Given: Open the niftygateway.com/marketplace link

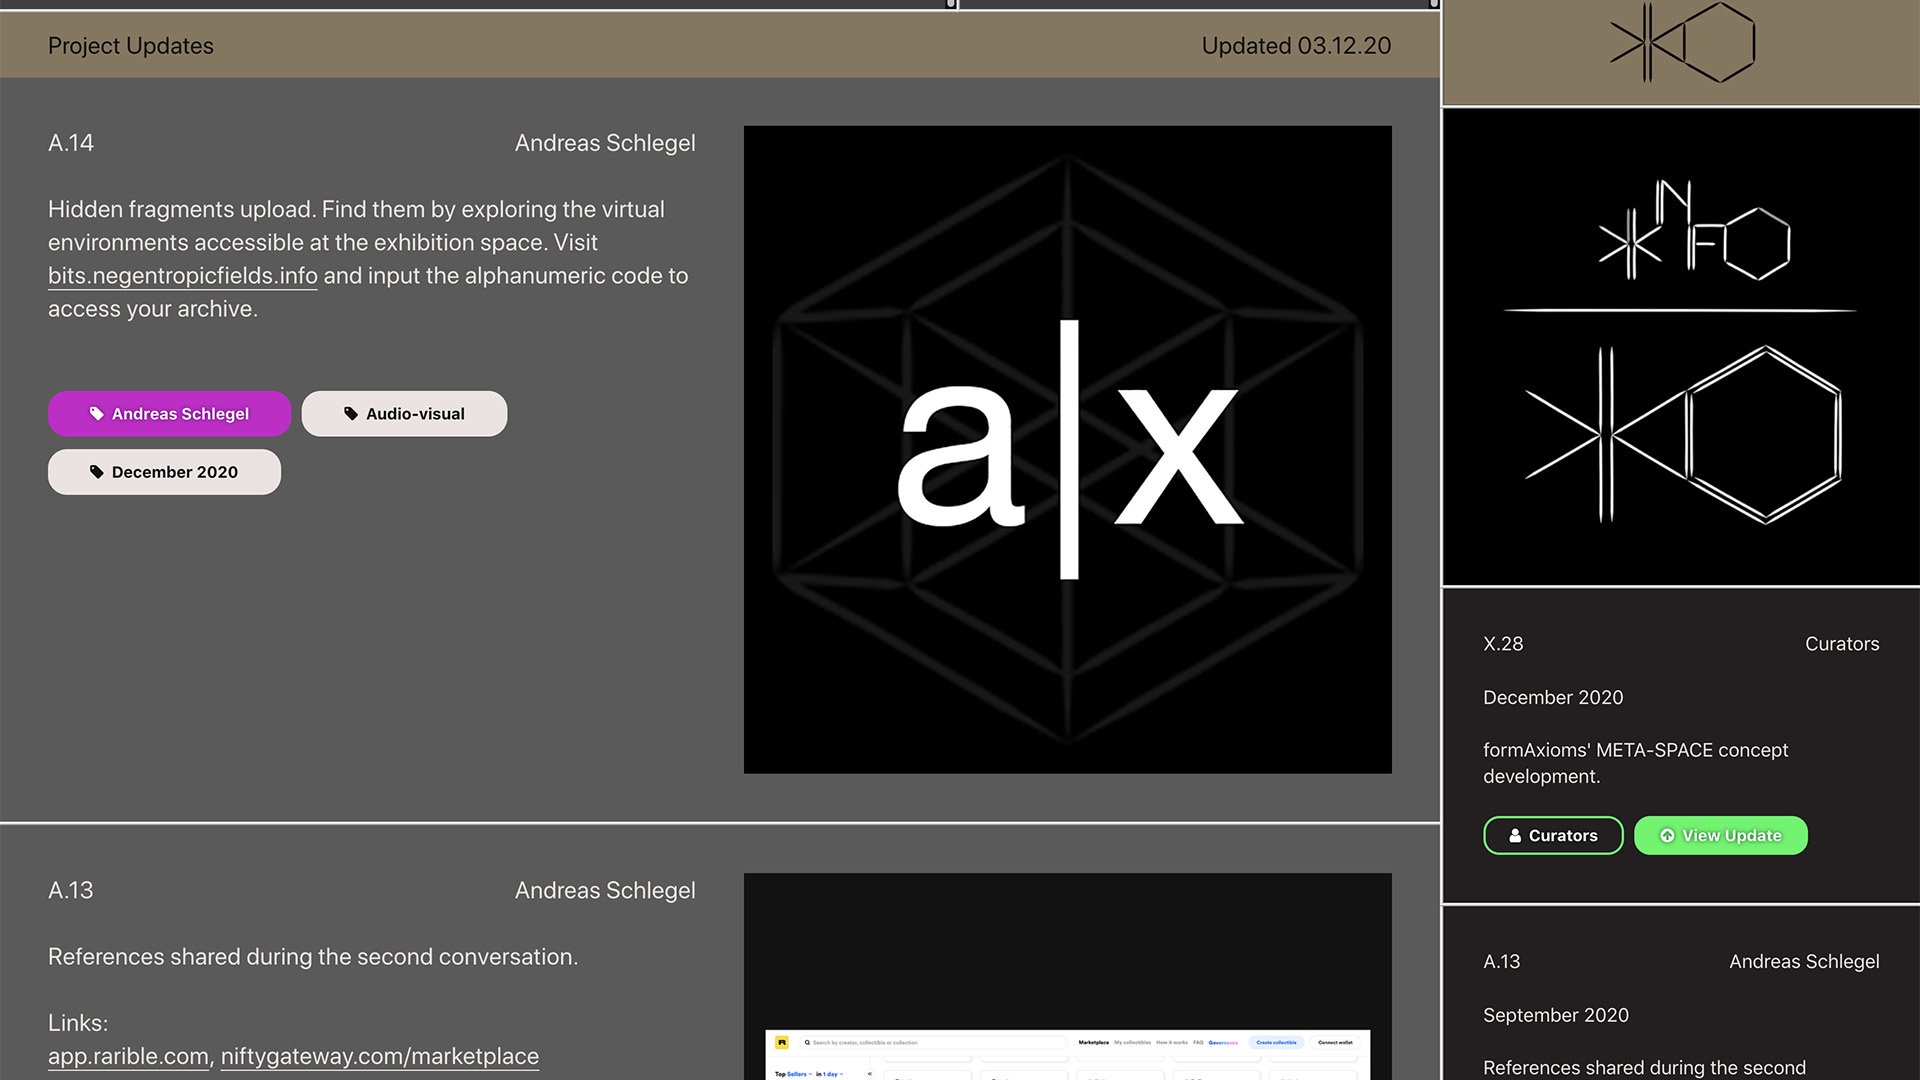Looking at the screenshot, I should 379,1057.
